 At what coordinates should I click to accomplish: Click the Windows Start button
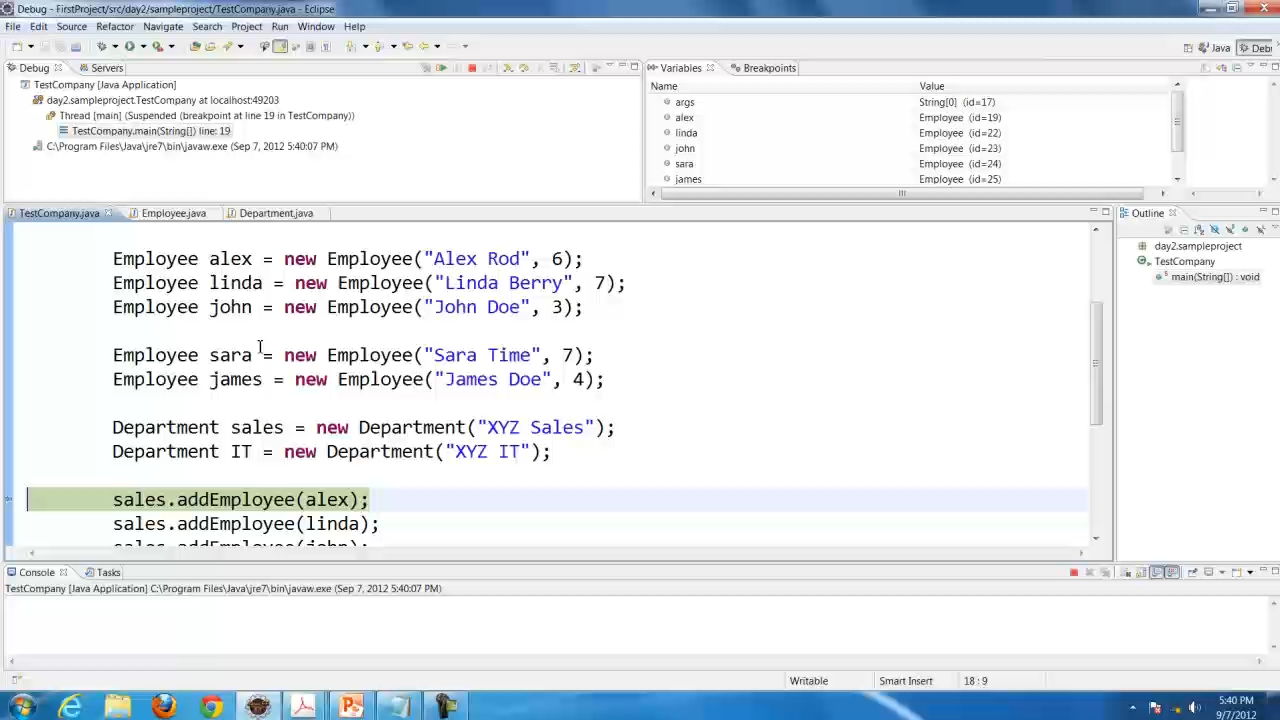pyautogui.click(x=22, y=707)
